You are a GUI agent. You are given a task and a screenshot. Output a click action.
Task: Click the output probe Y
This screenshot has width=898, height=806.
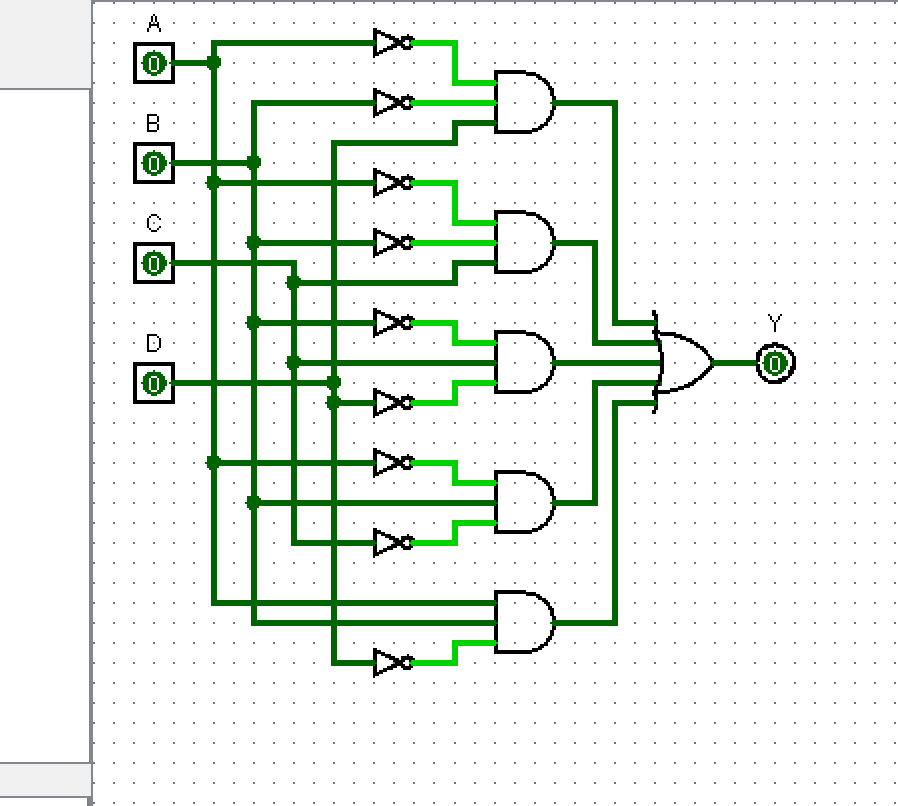coord(773,361)
